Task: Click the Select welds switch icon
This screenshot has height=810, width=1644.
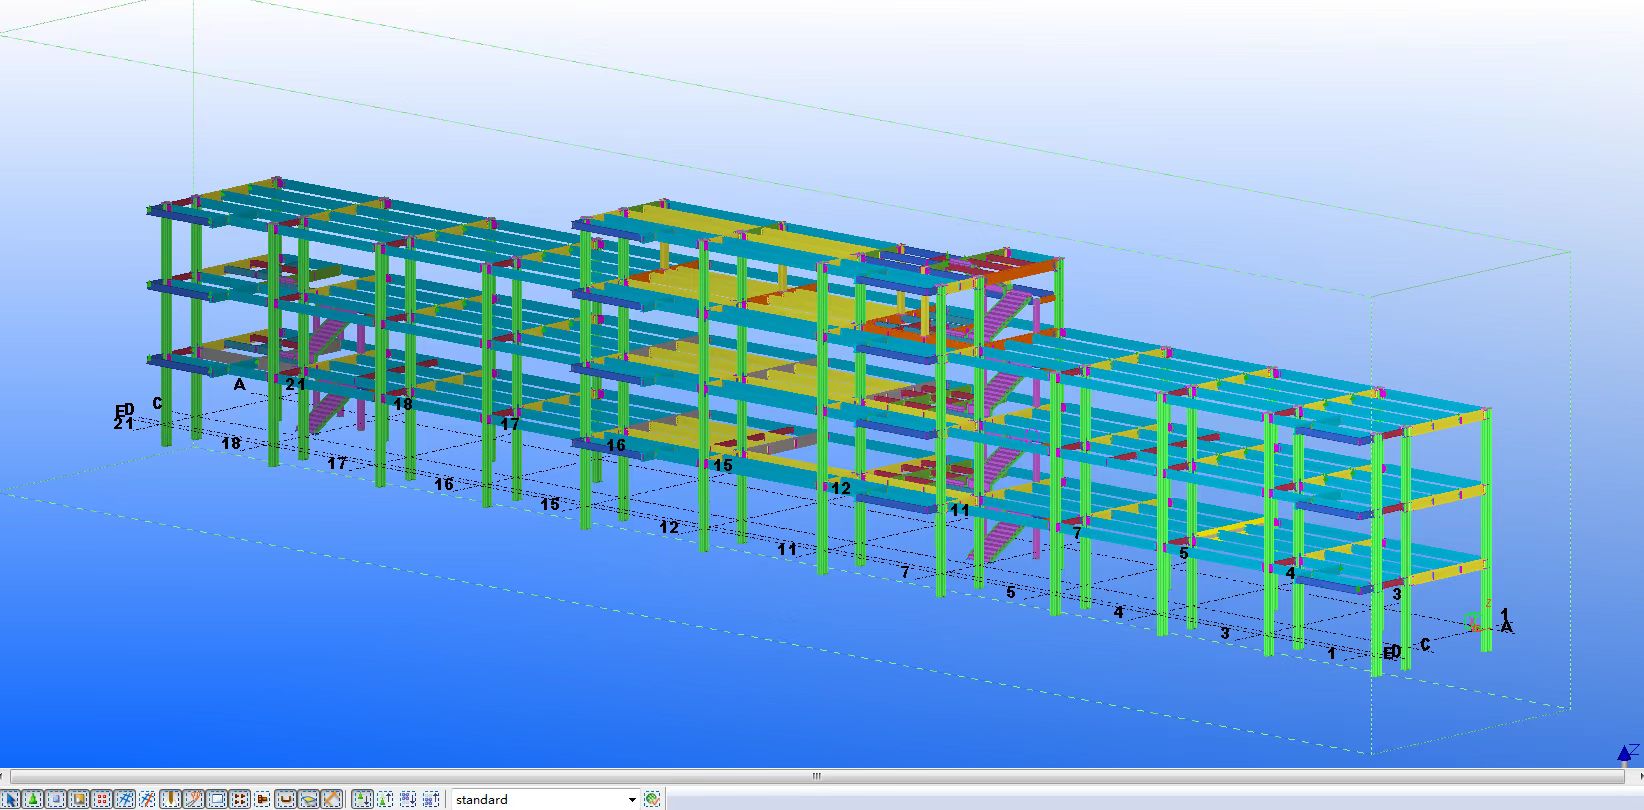Action: click(x=171, y=799)
